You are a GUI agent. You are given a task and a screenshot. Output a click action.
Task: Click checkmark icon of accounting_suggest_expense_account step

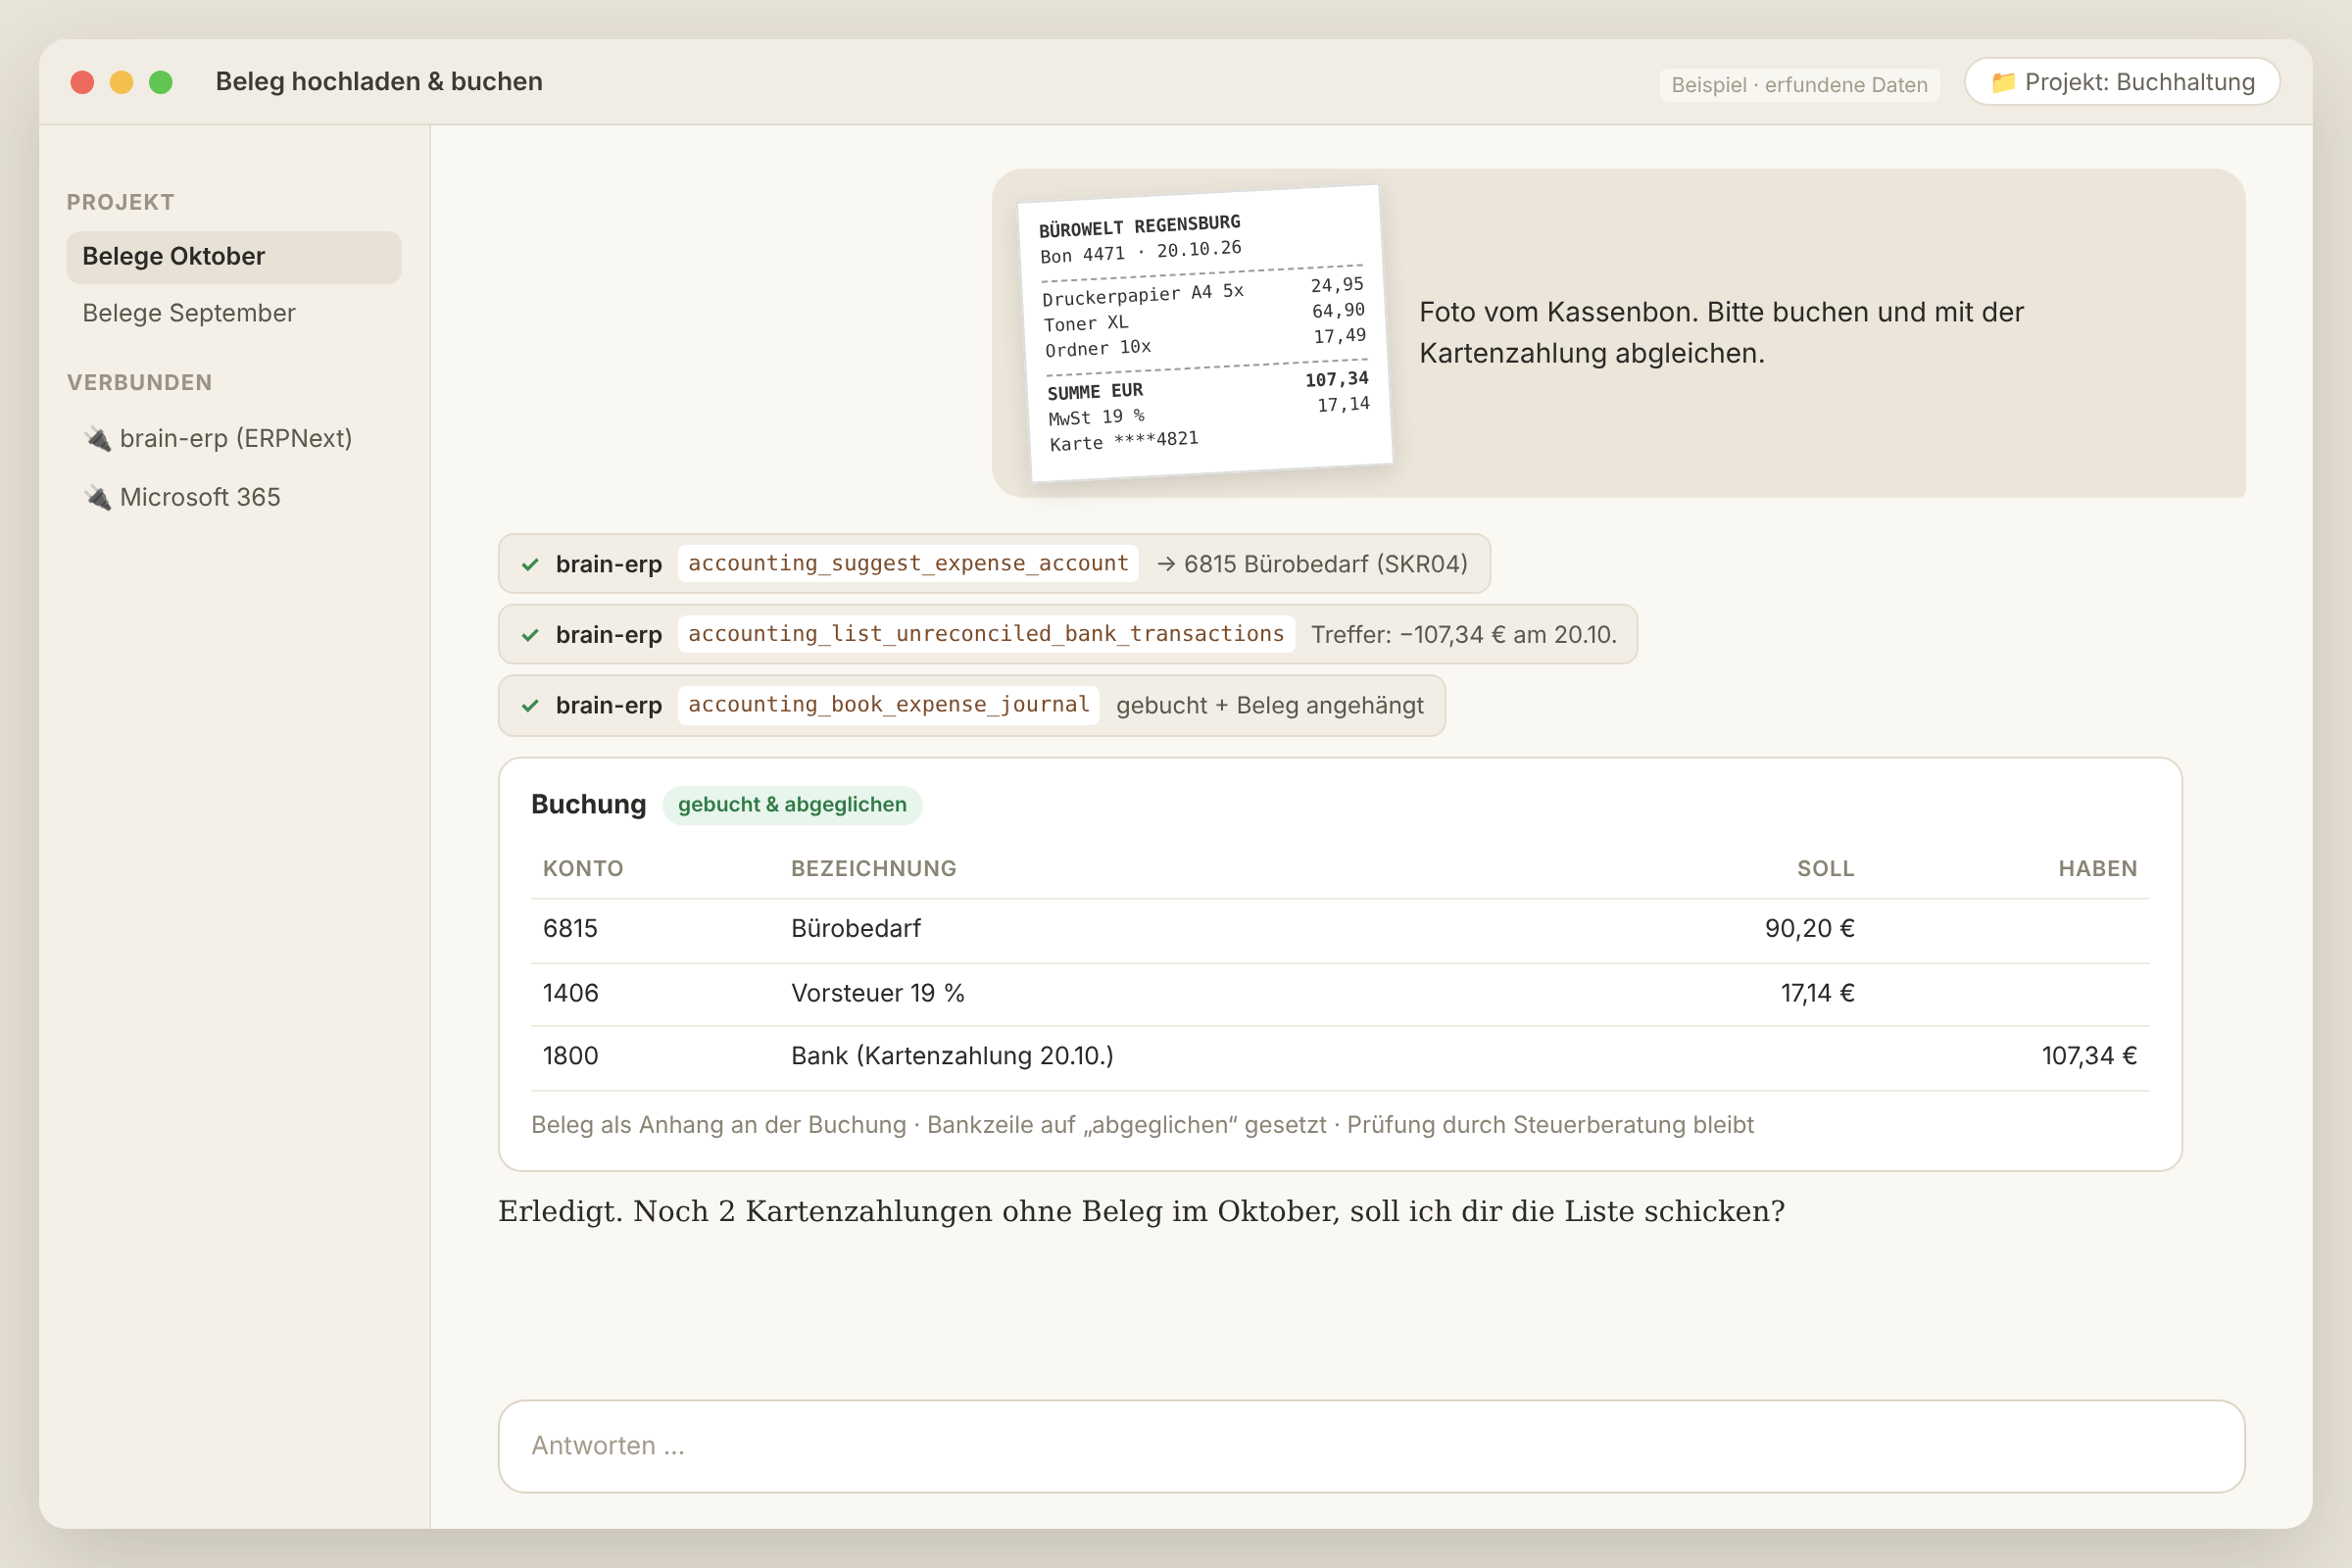click(x=530, y=564)
